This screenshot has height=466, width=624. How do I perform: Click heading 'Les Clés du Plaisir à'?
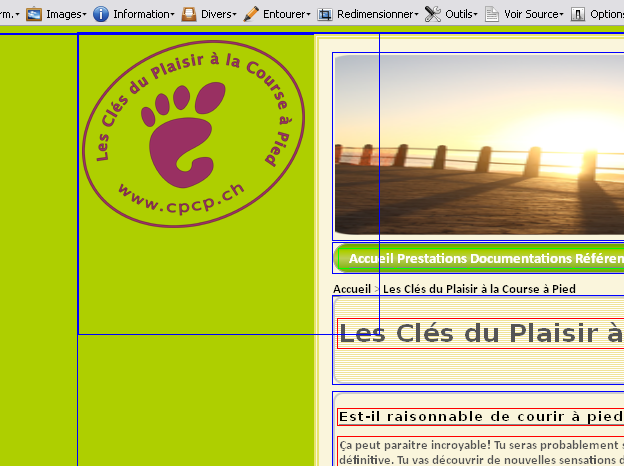[x=481, y=333]
